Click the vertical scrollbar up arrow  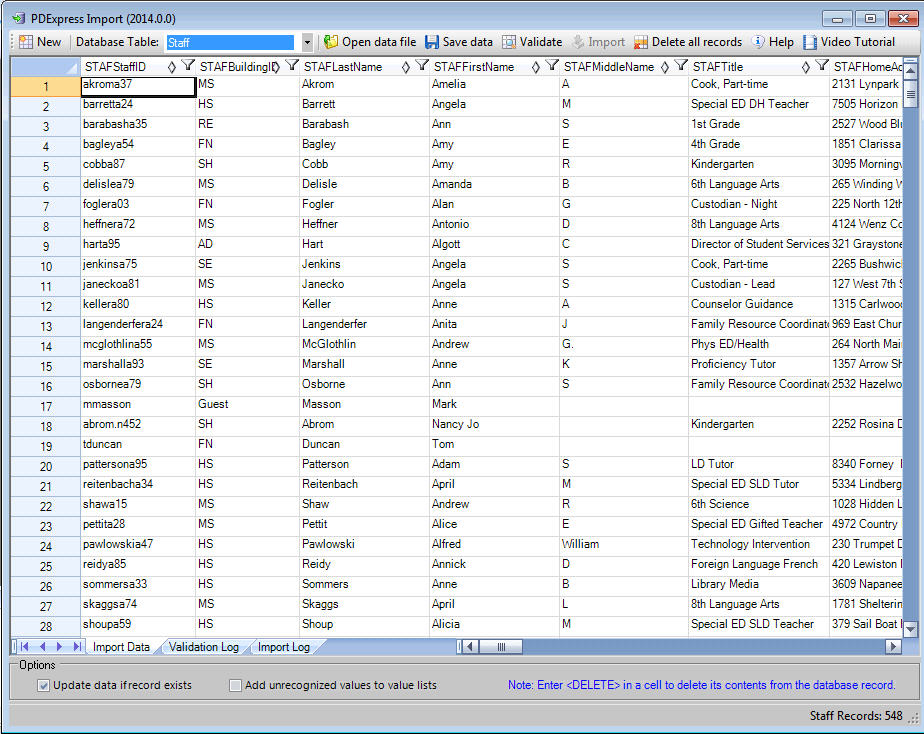point(910,71)
